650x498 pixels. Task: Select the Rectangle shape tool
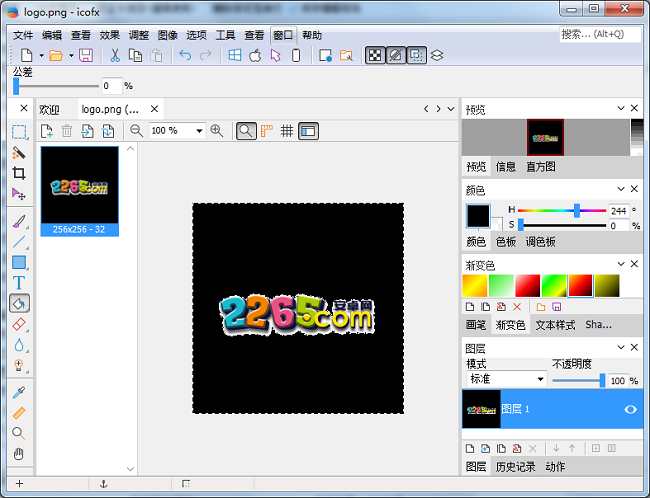coord(18,262)
